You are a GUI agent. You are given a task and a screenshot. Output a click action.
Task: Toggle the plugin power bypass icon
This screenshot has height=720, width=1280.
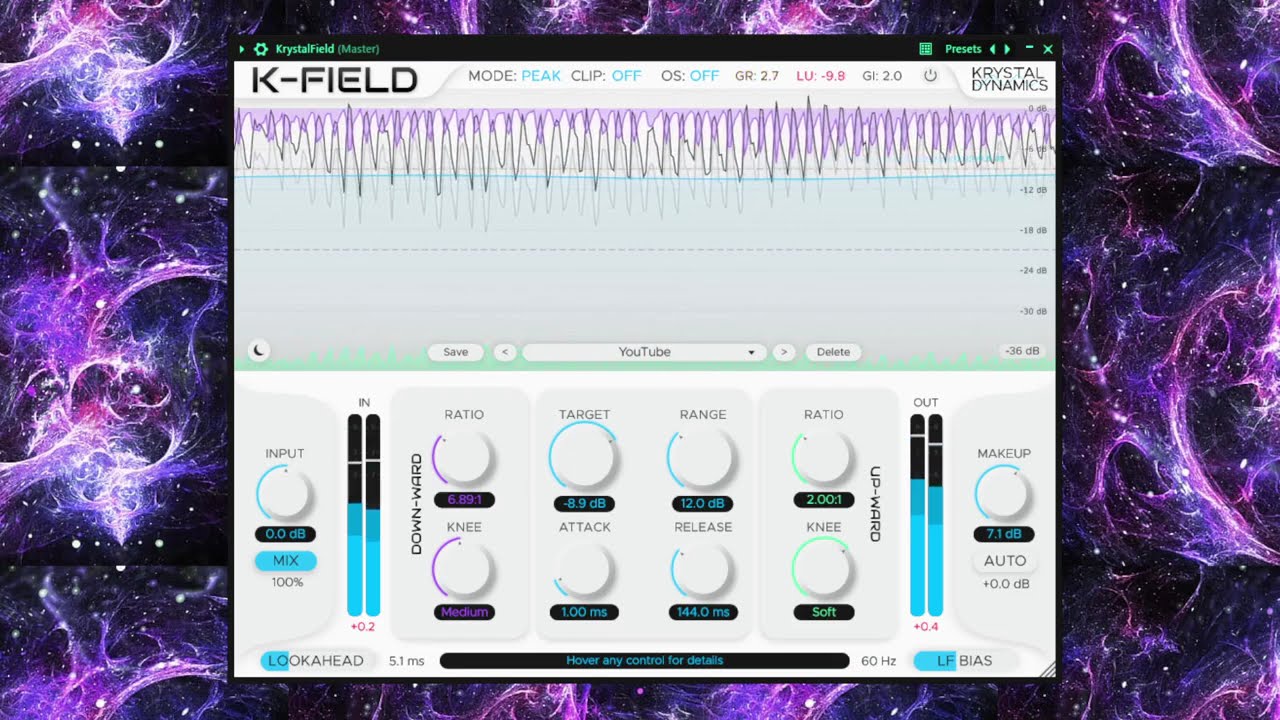click(x=930, y=76)
